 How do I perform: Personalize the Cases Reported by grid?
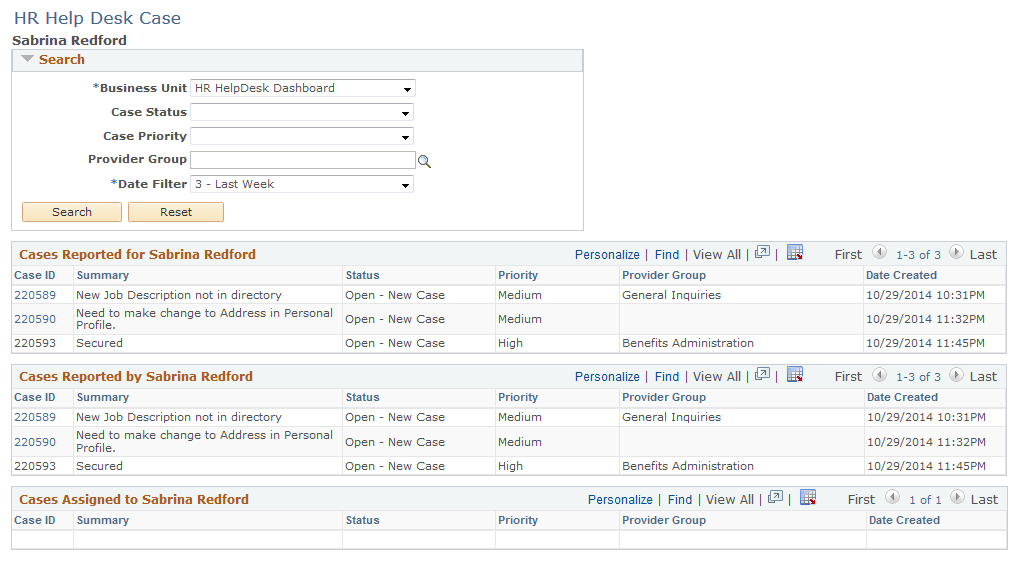point(607,376)
